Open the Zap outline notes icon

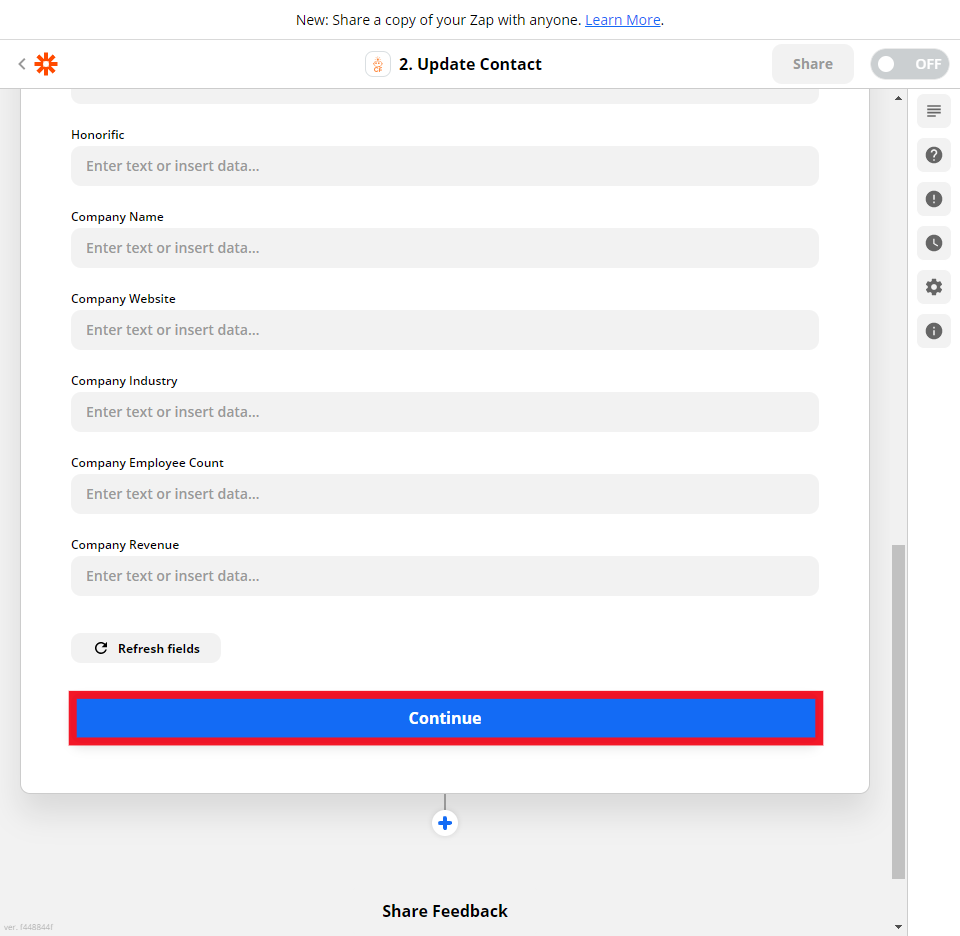[934, 111]
